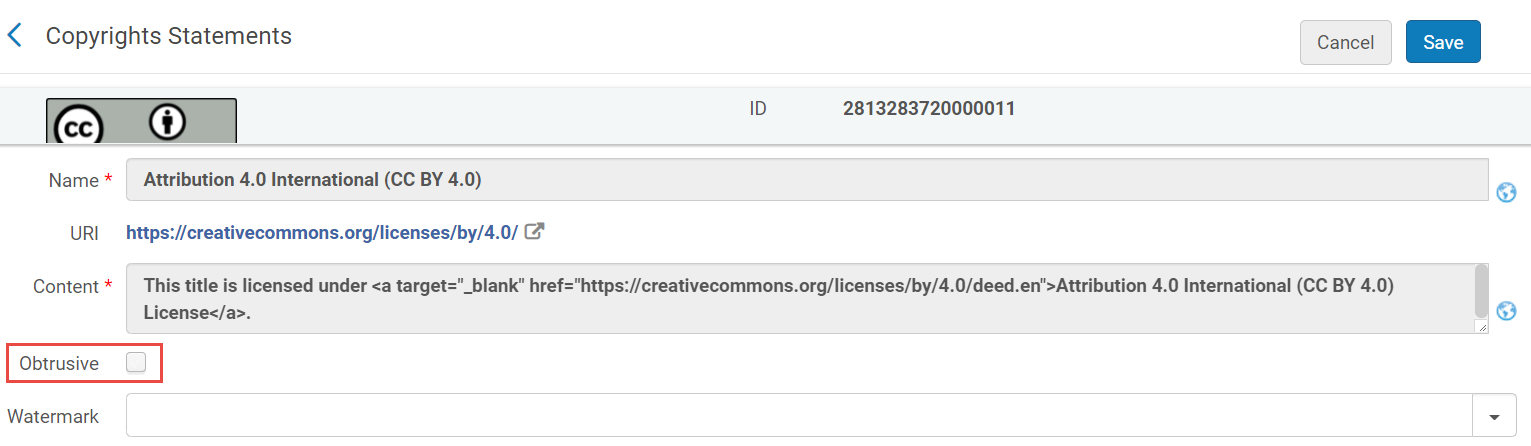Click the Copyrights Statements page title
1531x446 pixels.
coord(169,36)
